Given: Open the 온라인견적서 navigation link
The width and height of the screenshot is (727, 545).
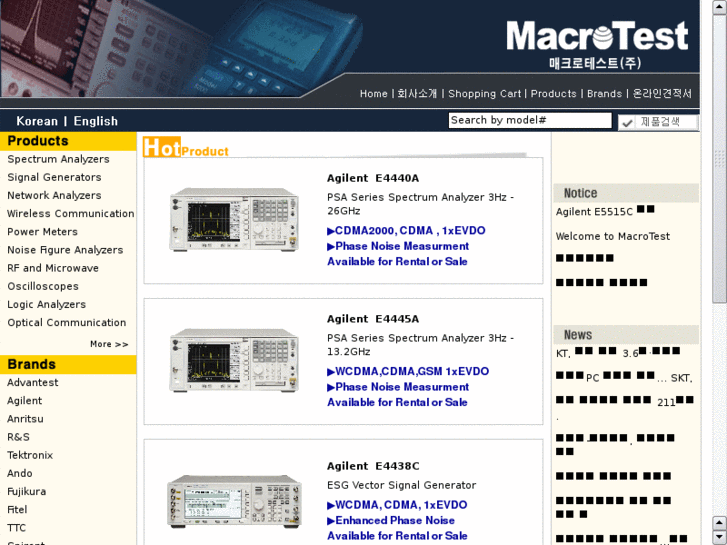Looking at the screenshot, I should coord(662,94).
